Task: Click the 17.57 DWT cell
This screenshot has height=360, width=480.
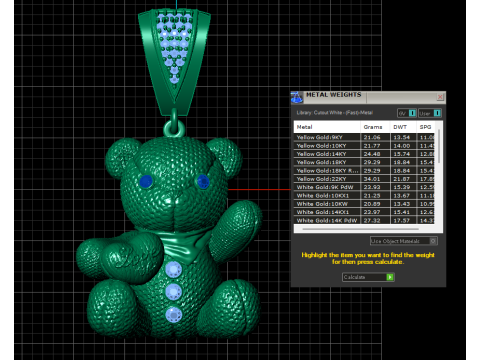Action: pos(403,220)
